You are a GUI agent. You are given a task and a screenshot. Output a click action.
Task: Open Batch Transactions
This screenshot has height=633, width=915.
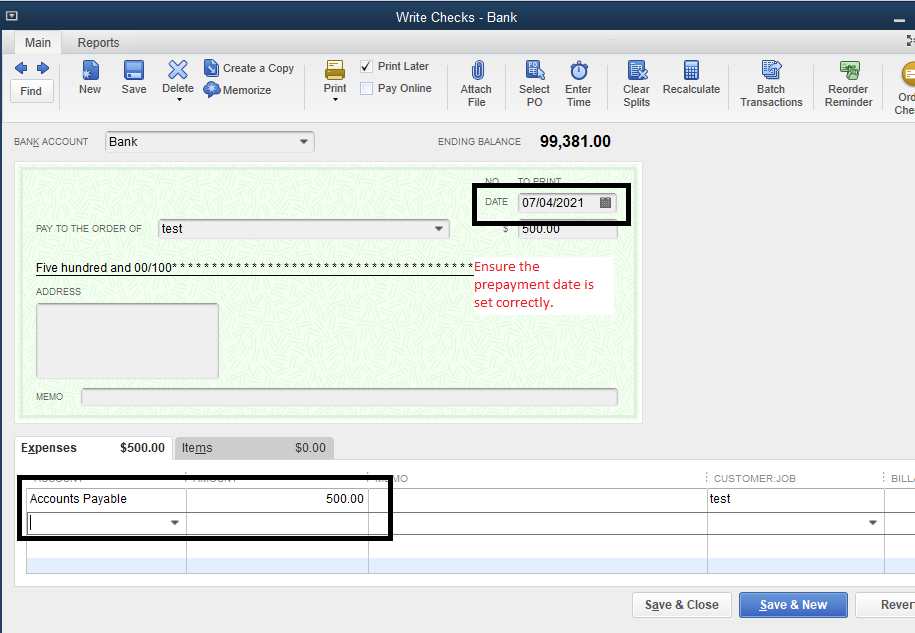point(771,83)
